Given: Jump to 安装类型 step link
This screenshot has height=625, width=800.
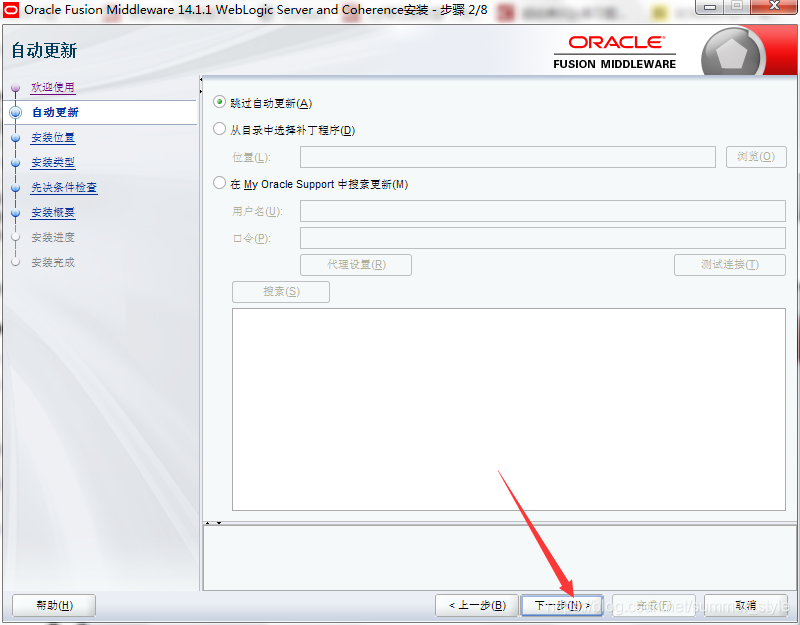Looking at the screenshot, I should coord(53,162).
